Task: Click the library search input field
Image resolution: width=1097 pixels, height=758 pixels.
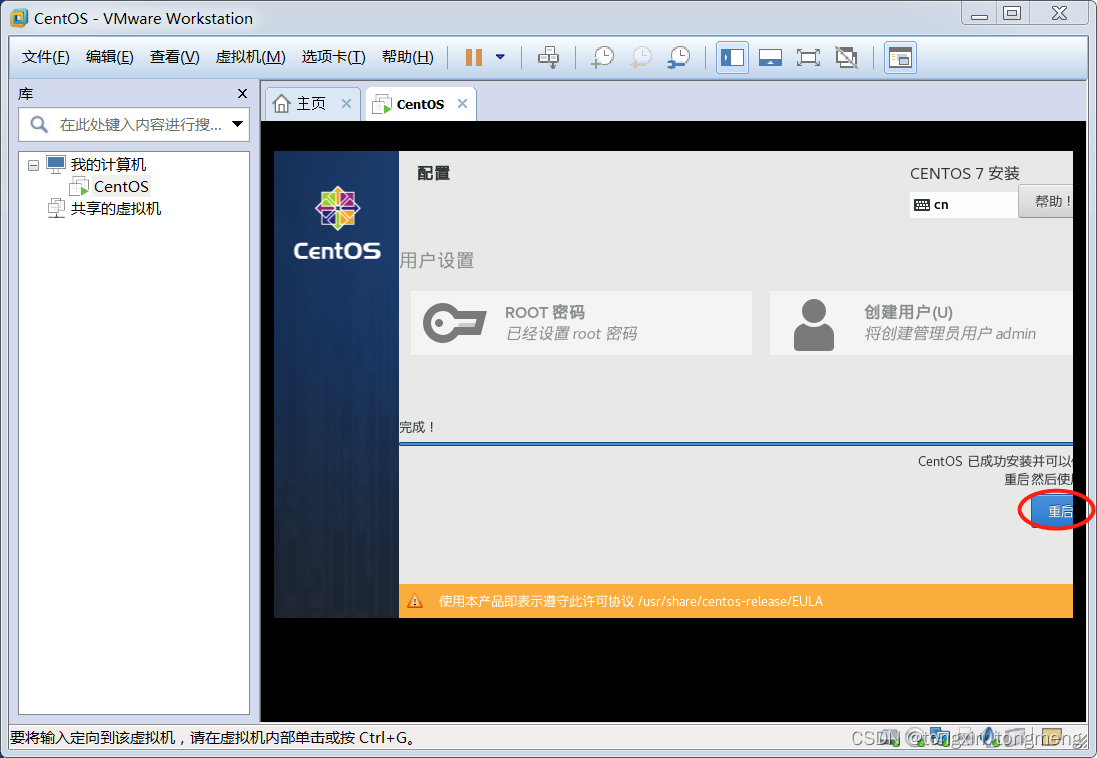Action: 134,125
